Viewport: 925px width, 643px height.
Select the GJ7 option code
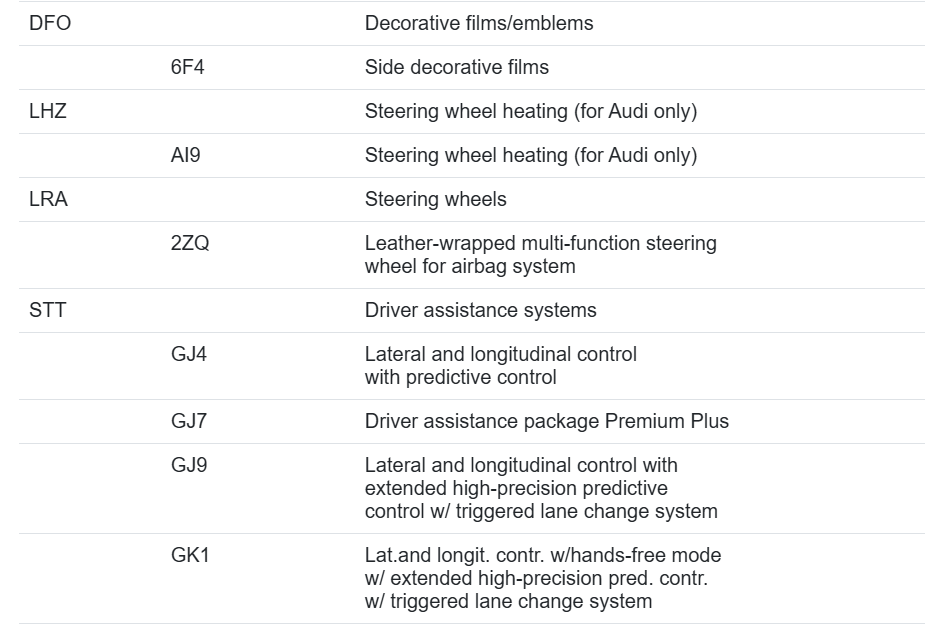189,421
